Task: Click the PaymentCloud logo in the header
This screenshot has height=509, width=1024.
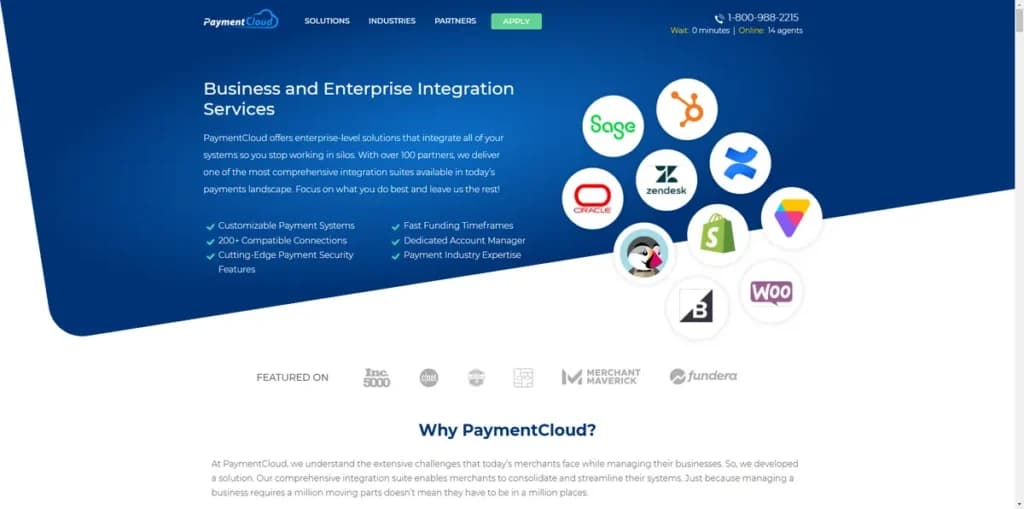Action: [x=241, y=21]
